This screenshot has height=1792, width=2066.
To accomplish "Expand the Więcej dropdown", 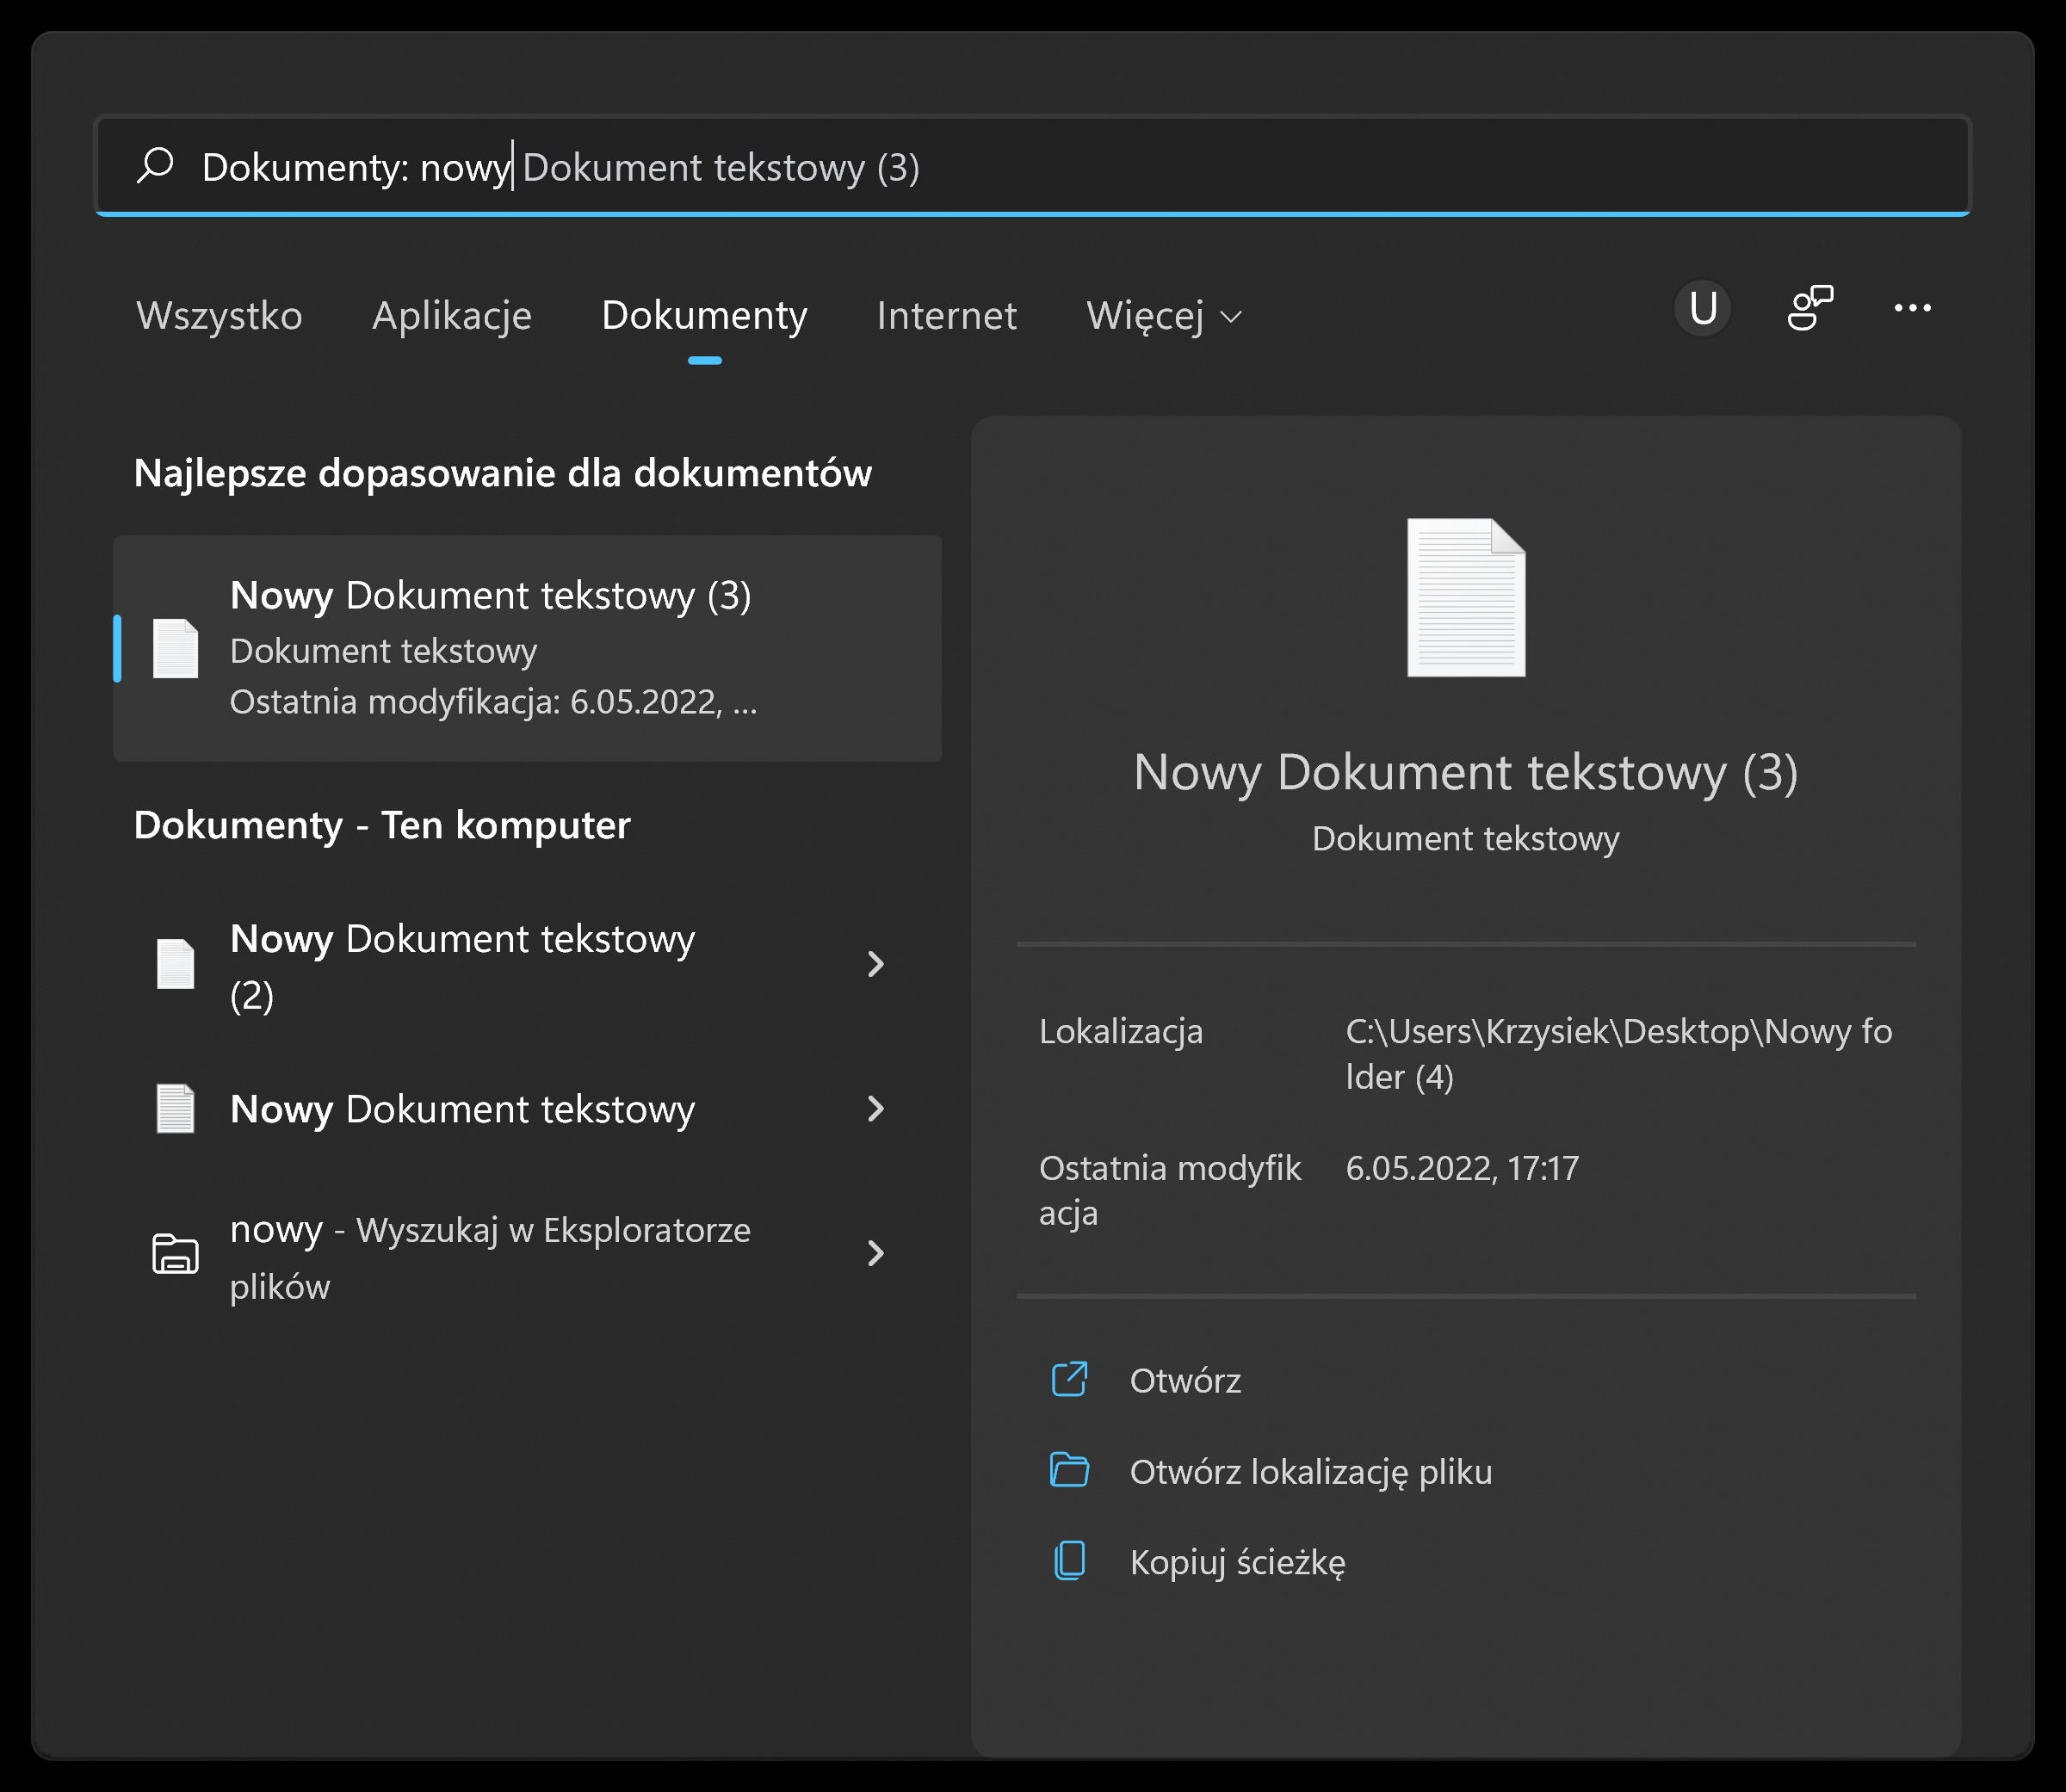I will (1163, 316).
